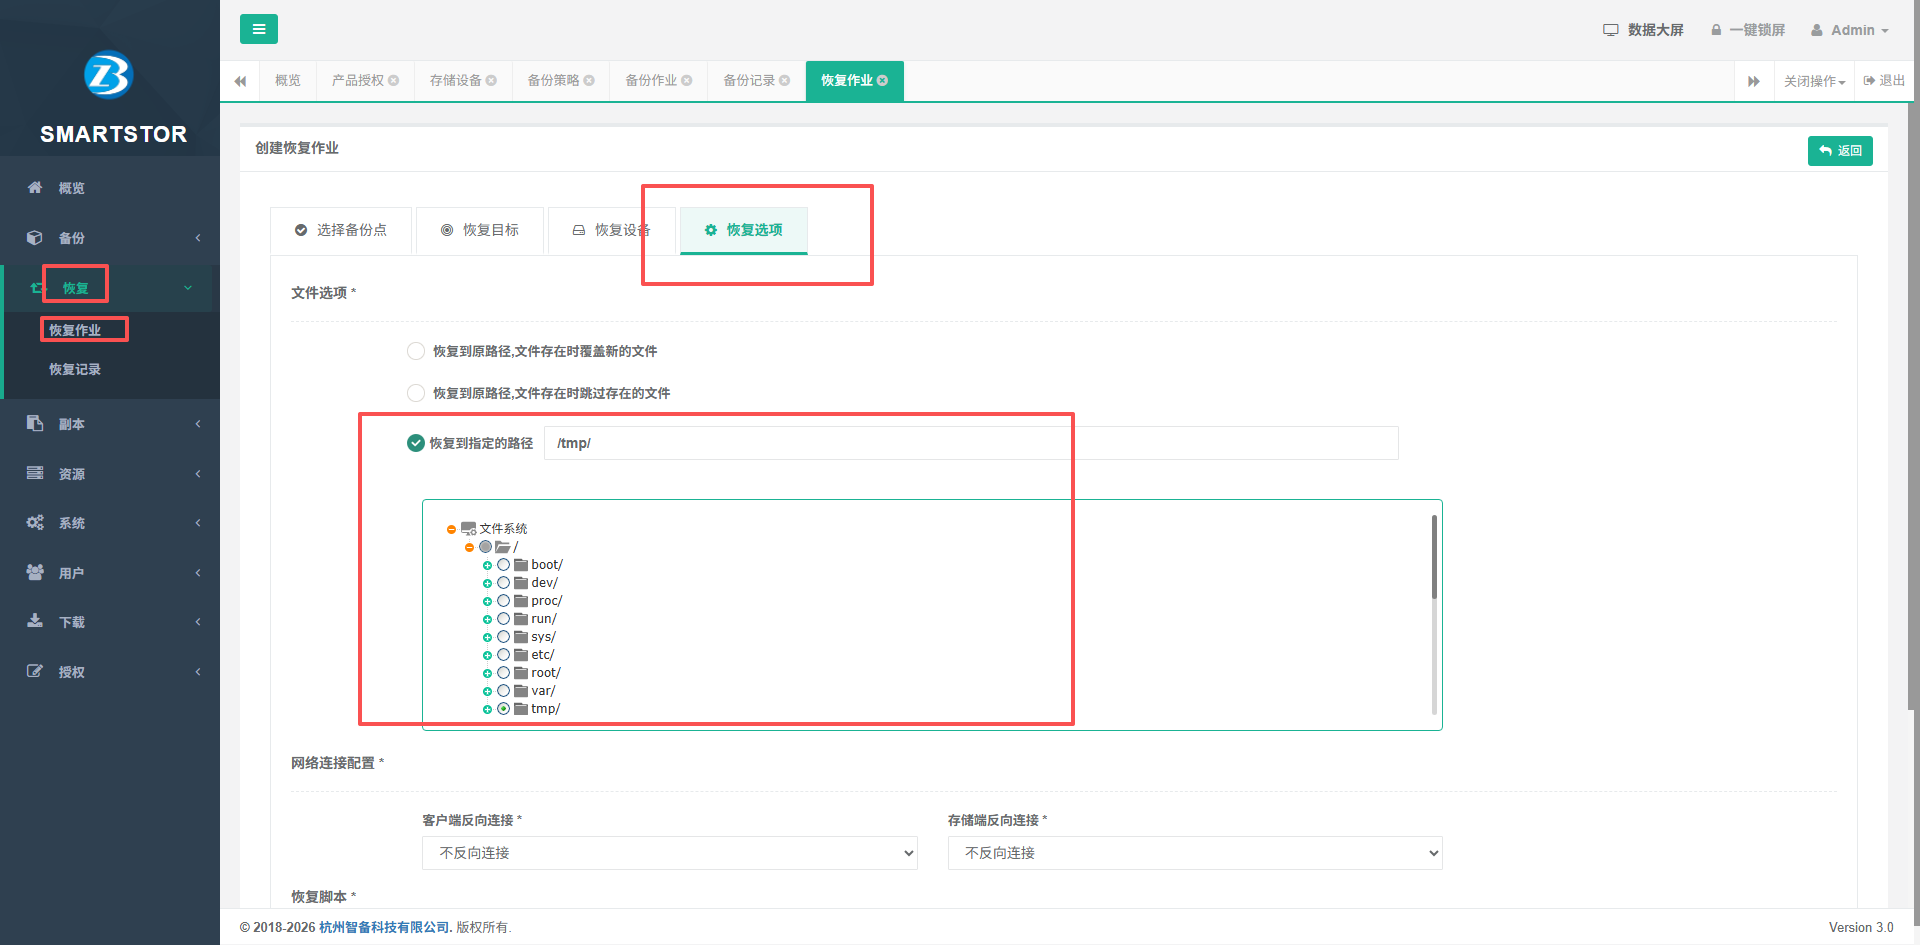Viewport: 1920px width, 945px height.
Task: Collapse the root / folder node
Action: [x=469, y=547]
